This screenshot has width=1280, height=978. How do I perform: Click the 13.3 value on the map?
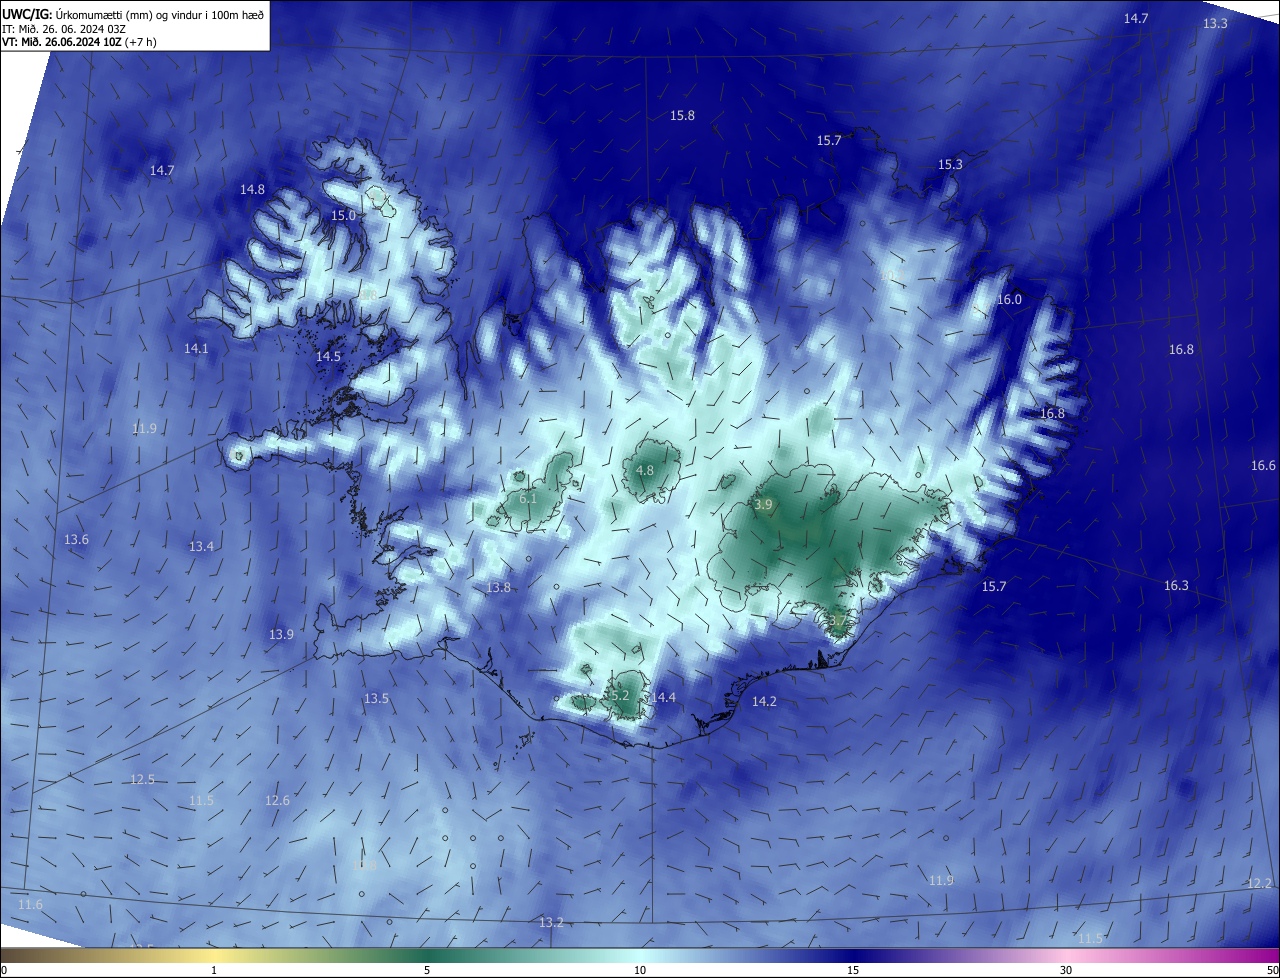[x=1215, y=23]
